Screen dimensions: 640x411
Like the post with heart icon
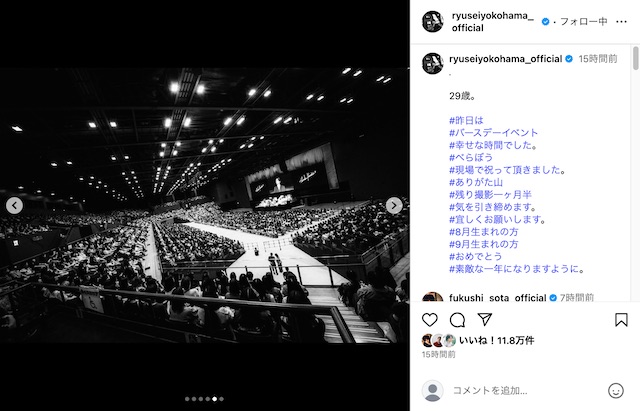pos(429,320)
